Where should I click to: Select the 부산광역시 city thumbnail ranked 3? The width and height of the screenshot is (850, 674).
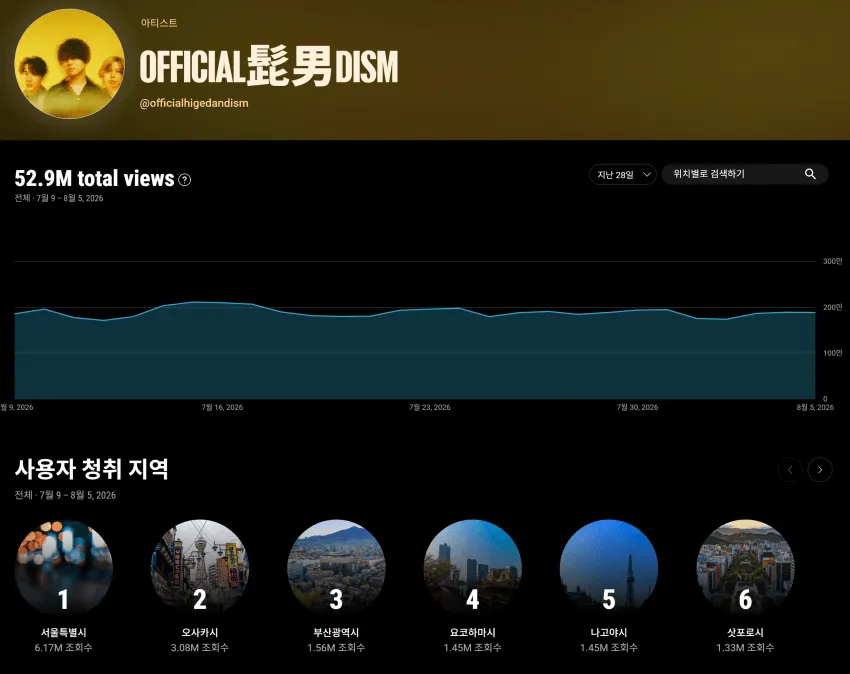(336, 568)
